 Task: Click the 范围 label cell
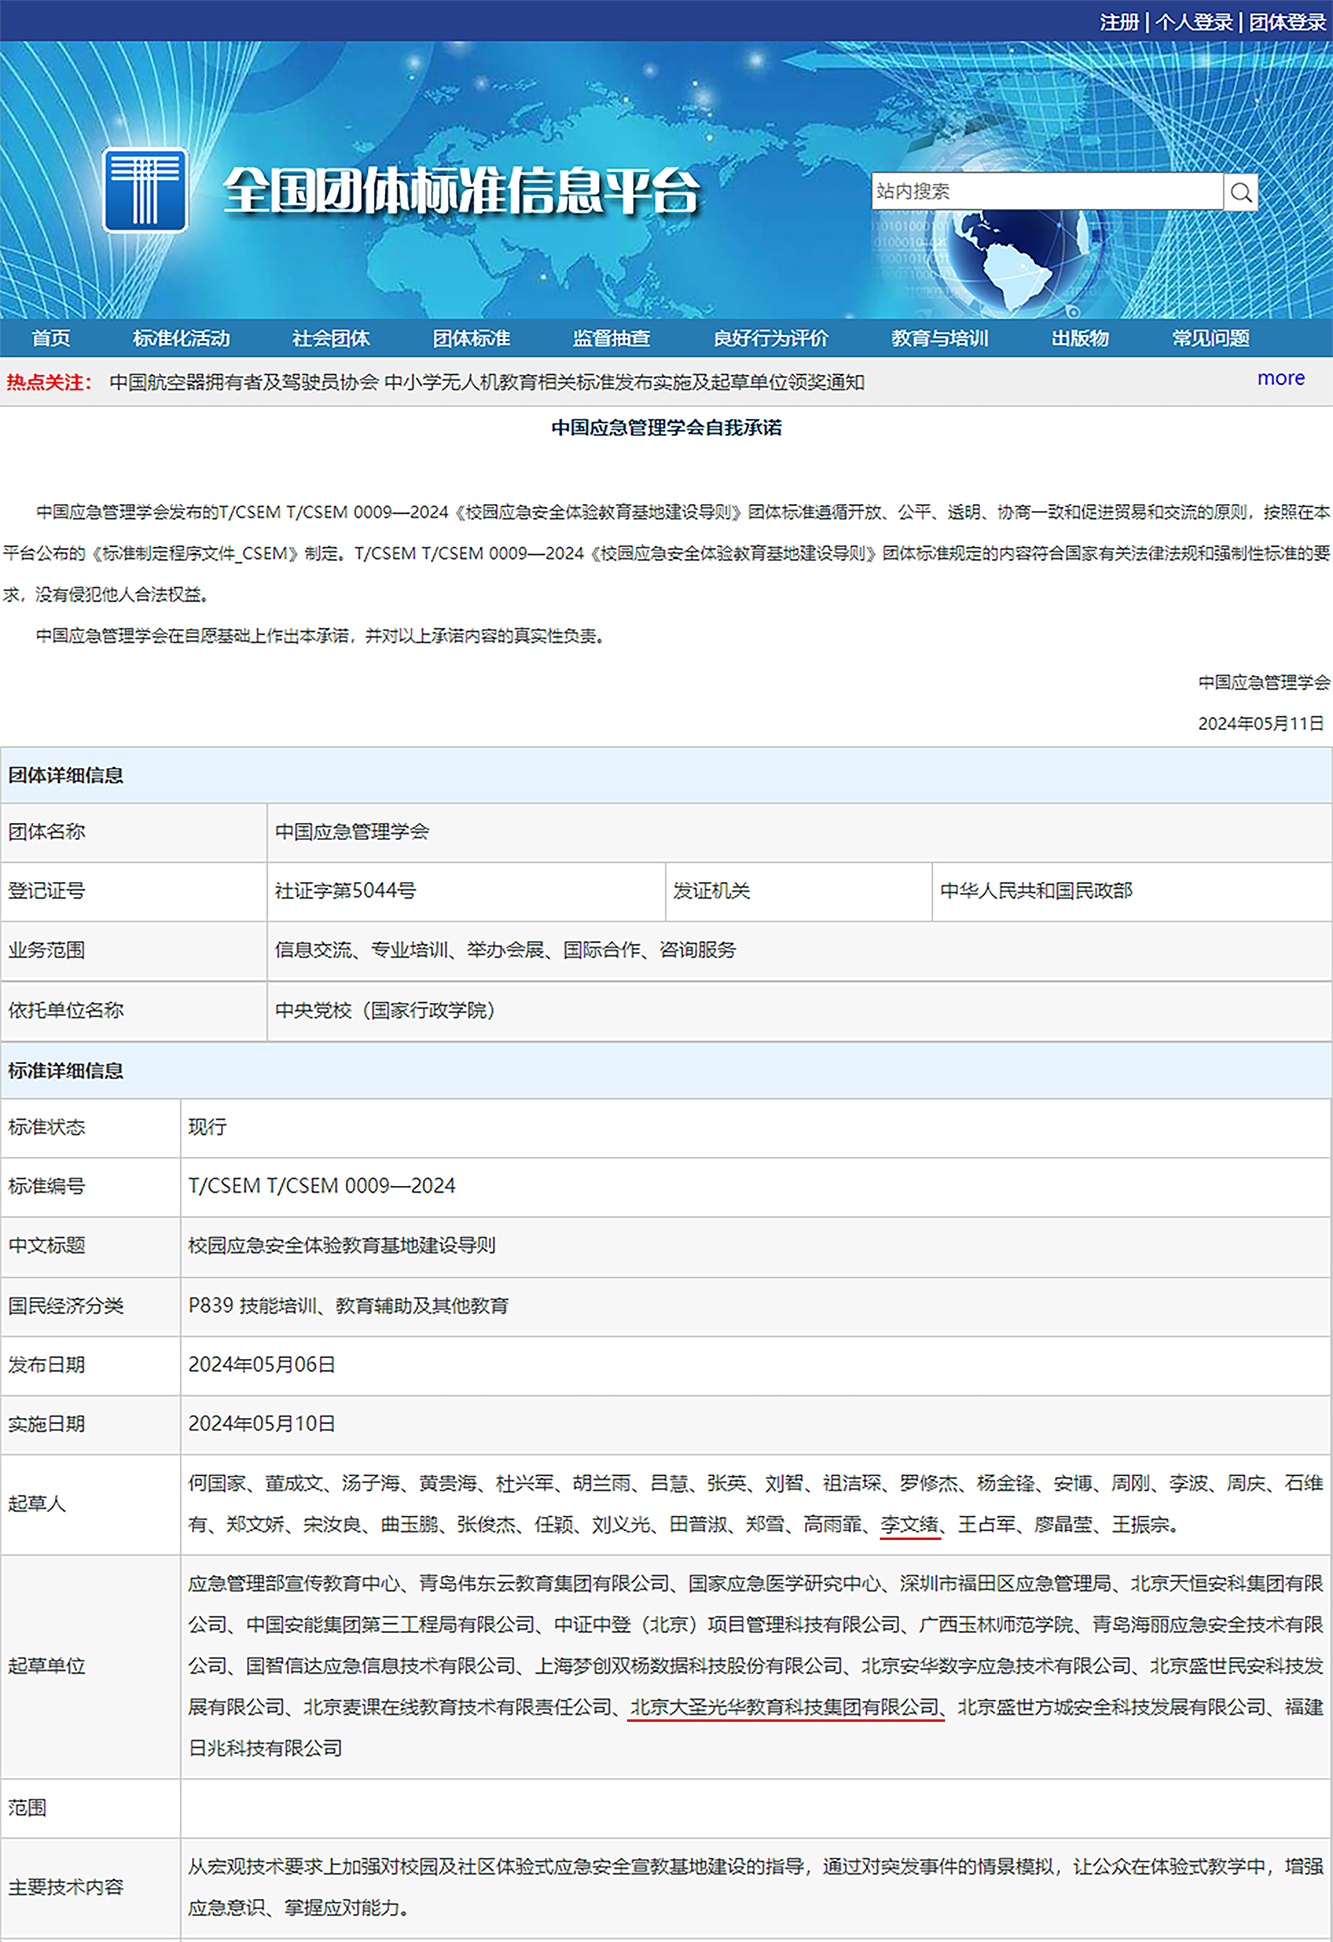click(x=91, y=1808)
